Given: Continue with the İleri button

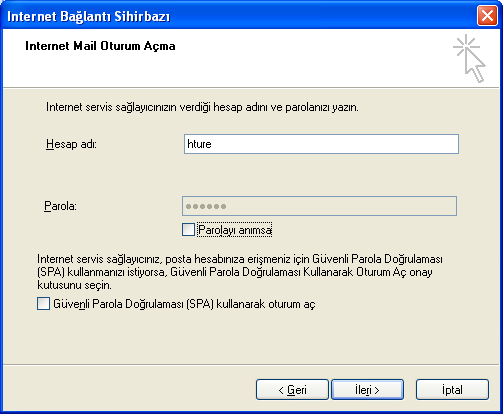Looking at the screenshot, I should coord(367,389).
